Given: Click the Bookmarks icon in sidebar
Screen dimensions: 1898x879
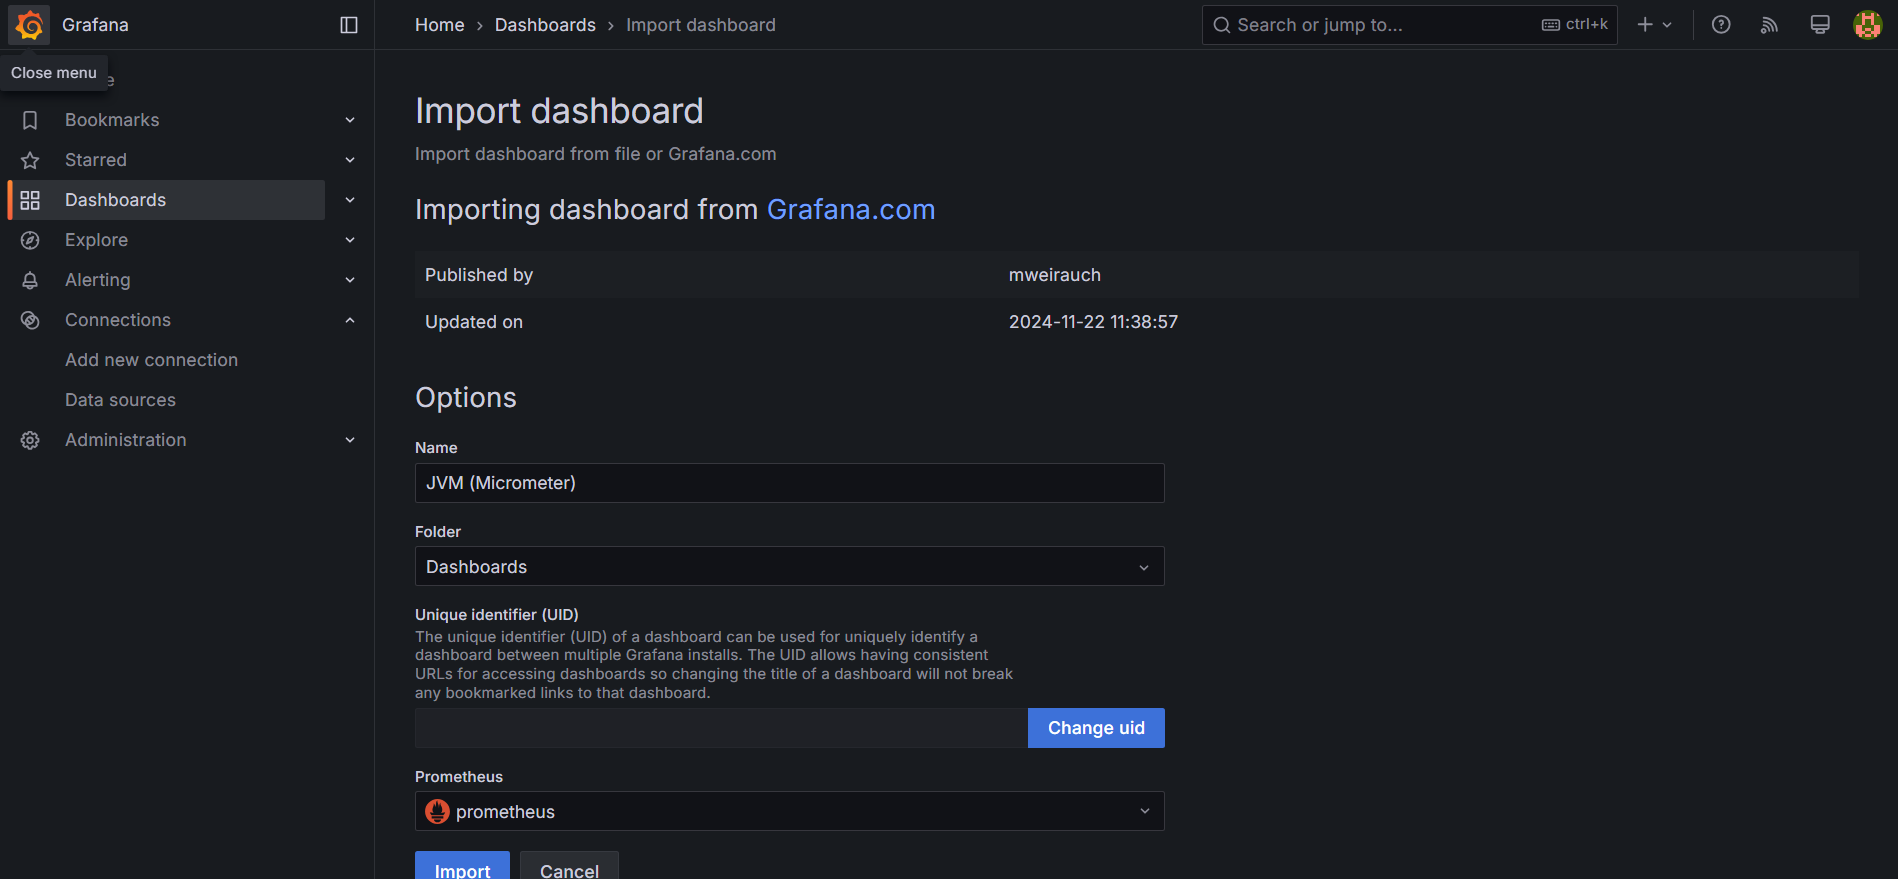Looking at the screenshot, I should pyautogui.click(x=30, y=120).
